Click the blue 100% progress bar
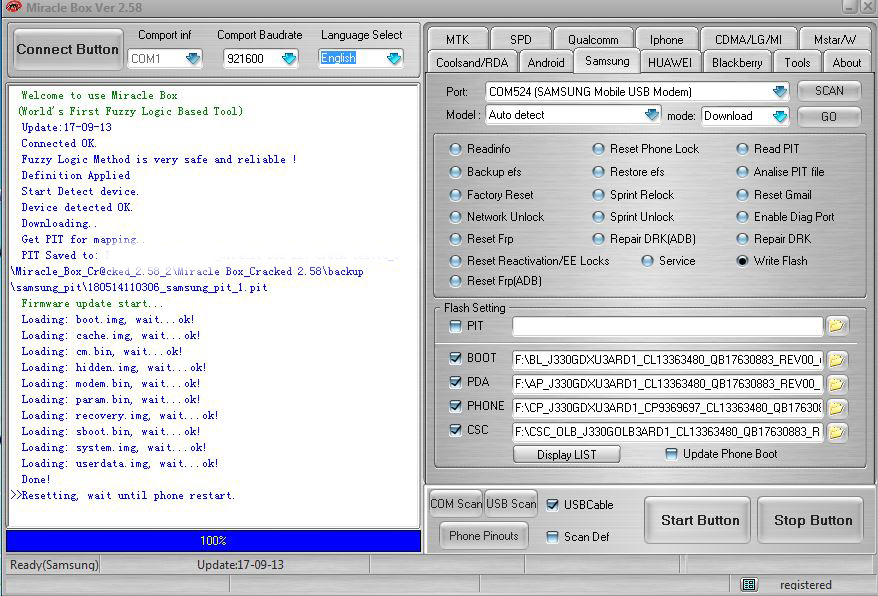The width and height of the screenshot is (878, 596). coord(213,540)
